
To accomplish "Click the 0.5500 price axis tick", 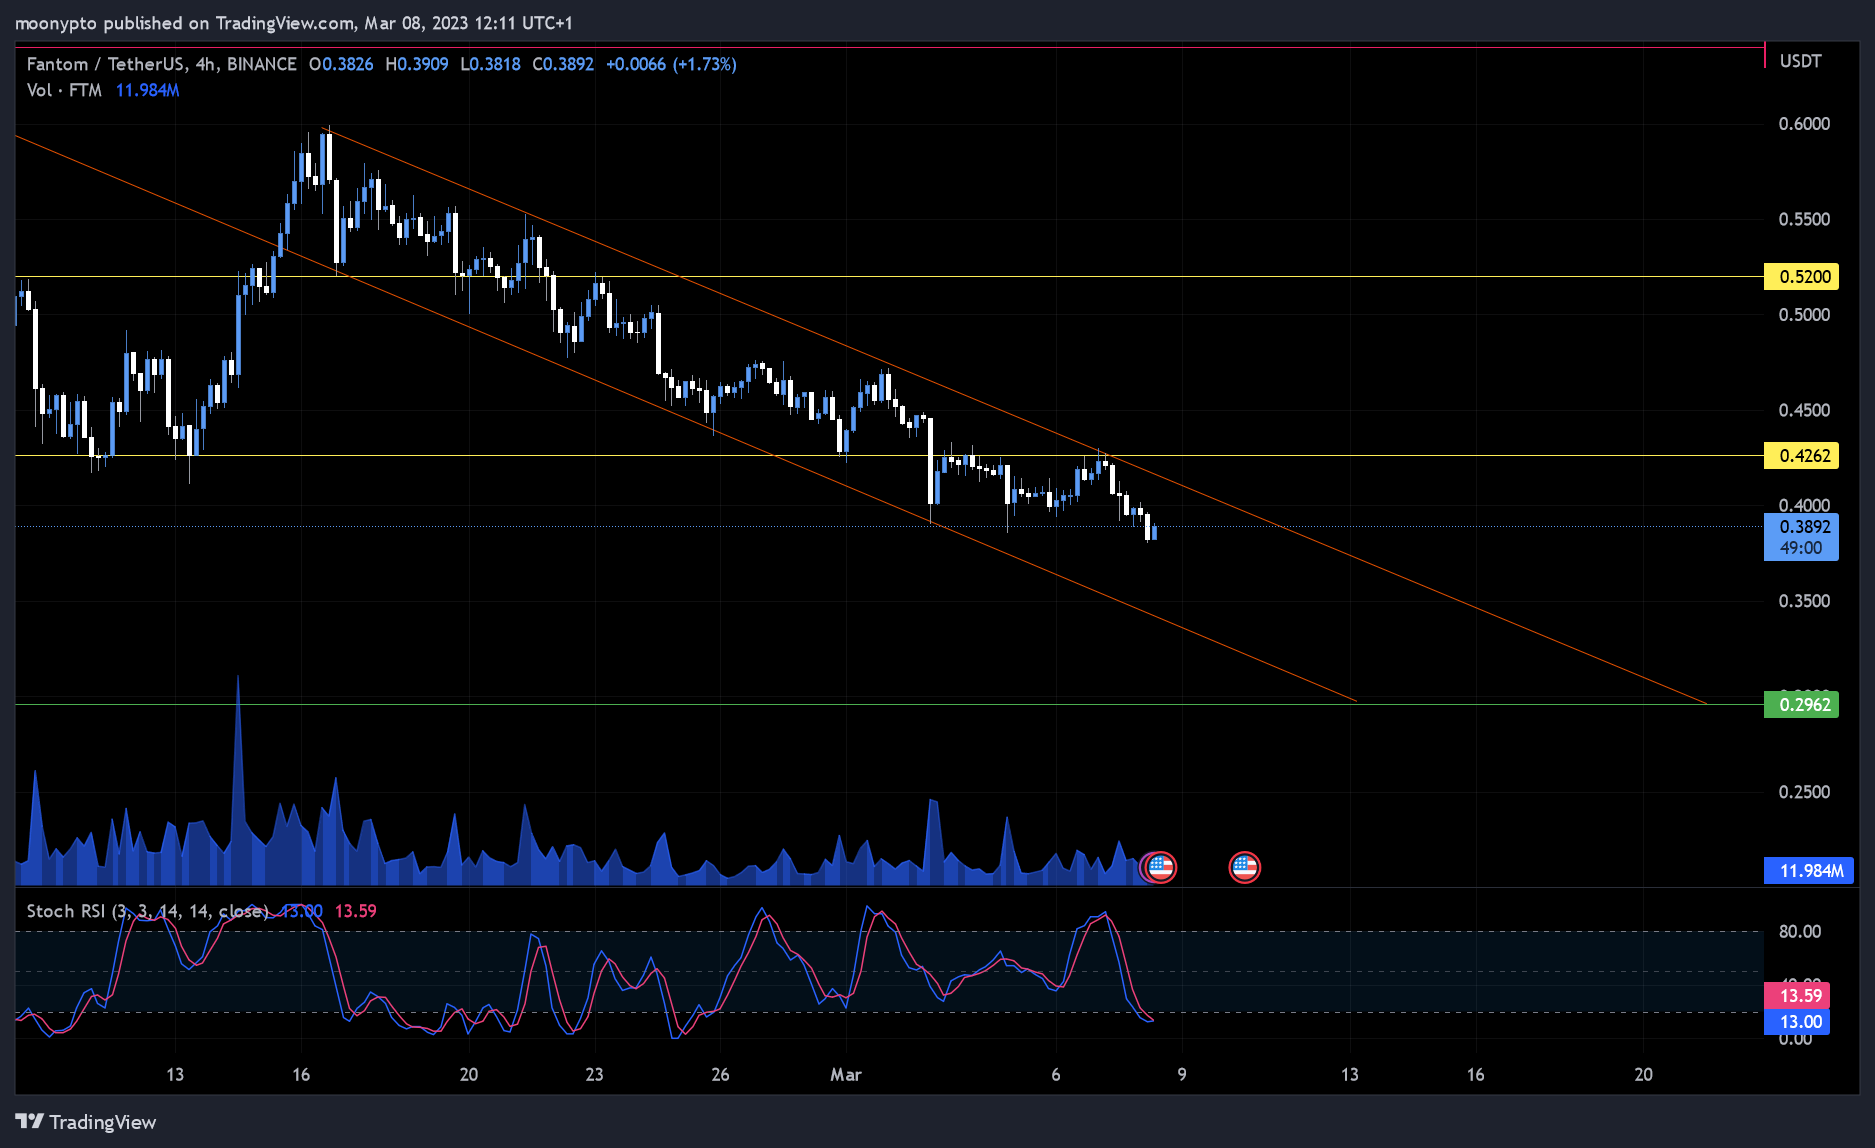I will click(1804, 219).
